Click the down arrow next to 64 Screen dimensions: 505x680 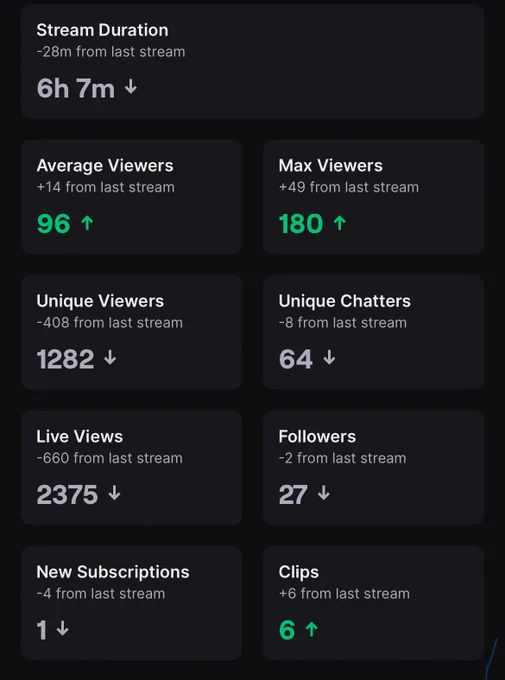click(x=329, y=358)
